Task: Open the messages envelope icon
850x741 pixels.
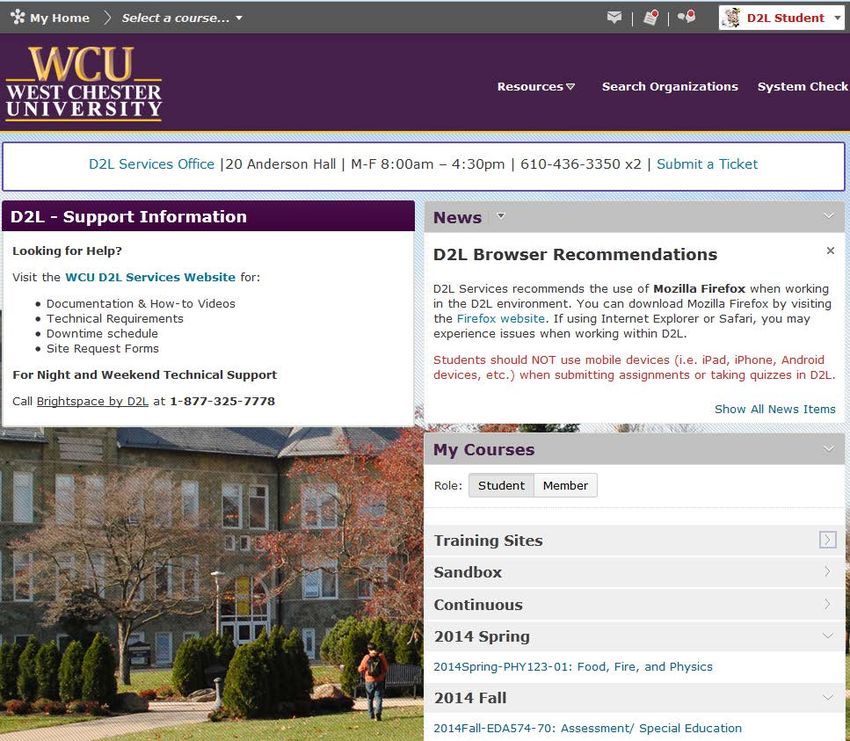Action: tap(614, 17)
